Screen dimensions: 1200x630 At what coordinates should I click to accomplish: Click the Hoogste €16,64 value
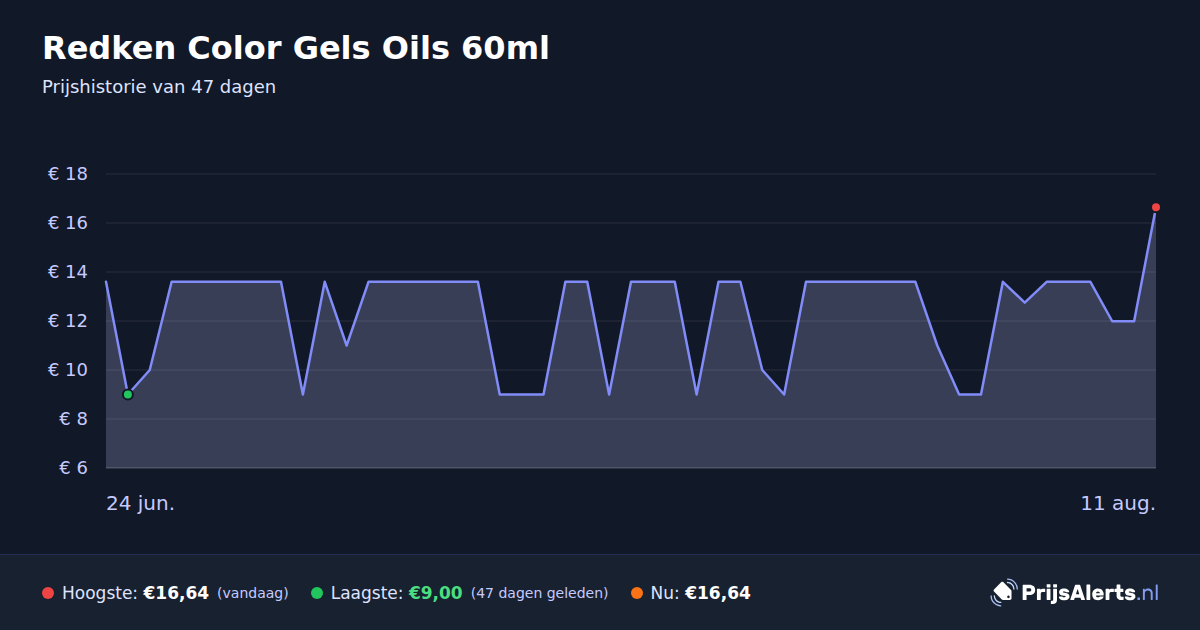[x=176, y=593]
